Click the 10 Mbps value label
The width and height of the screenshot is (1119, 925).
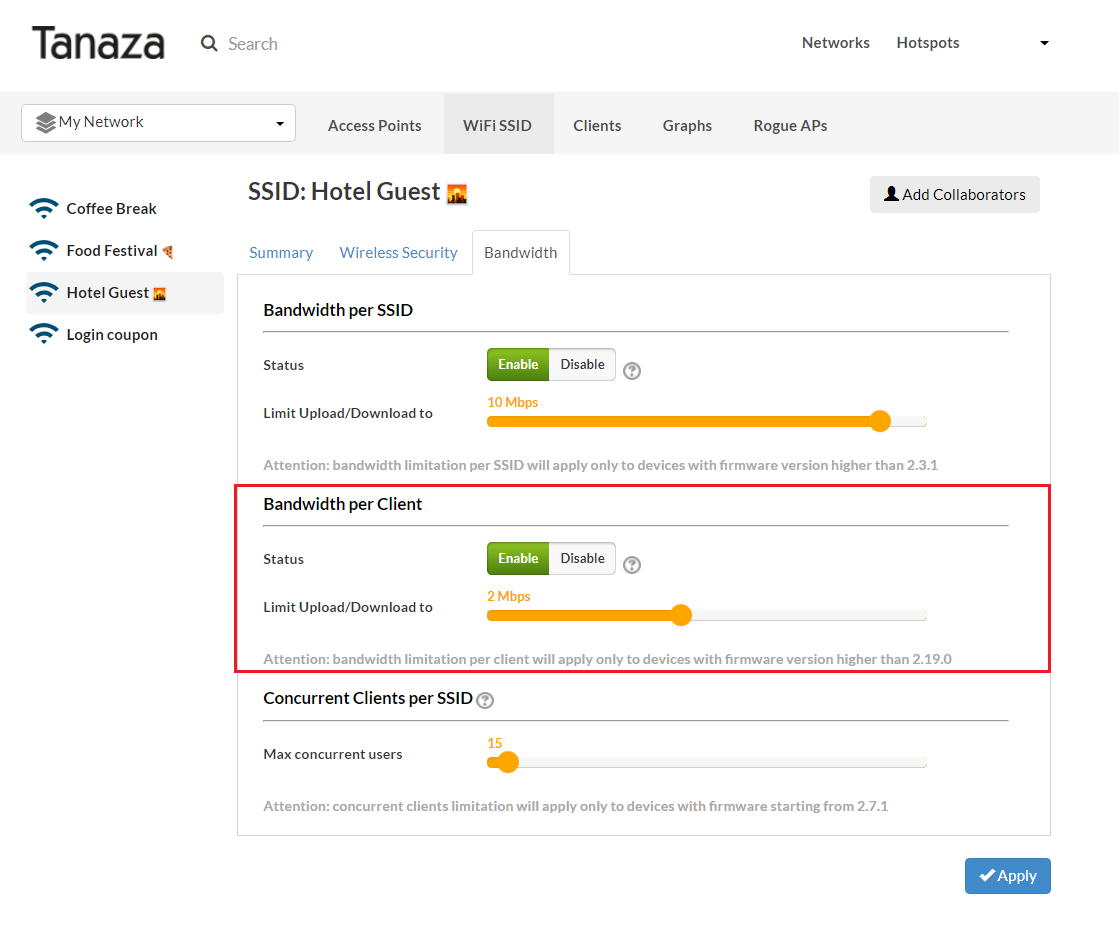point(512,402)
